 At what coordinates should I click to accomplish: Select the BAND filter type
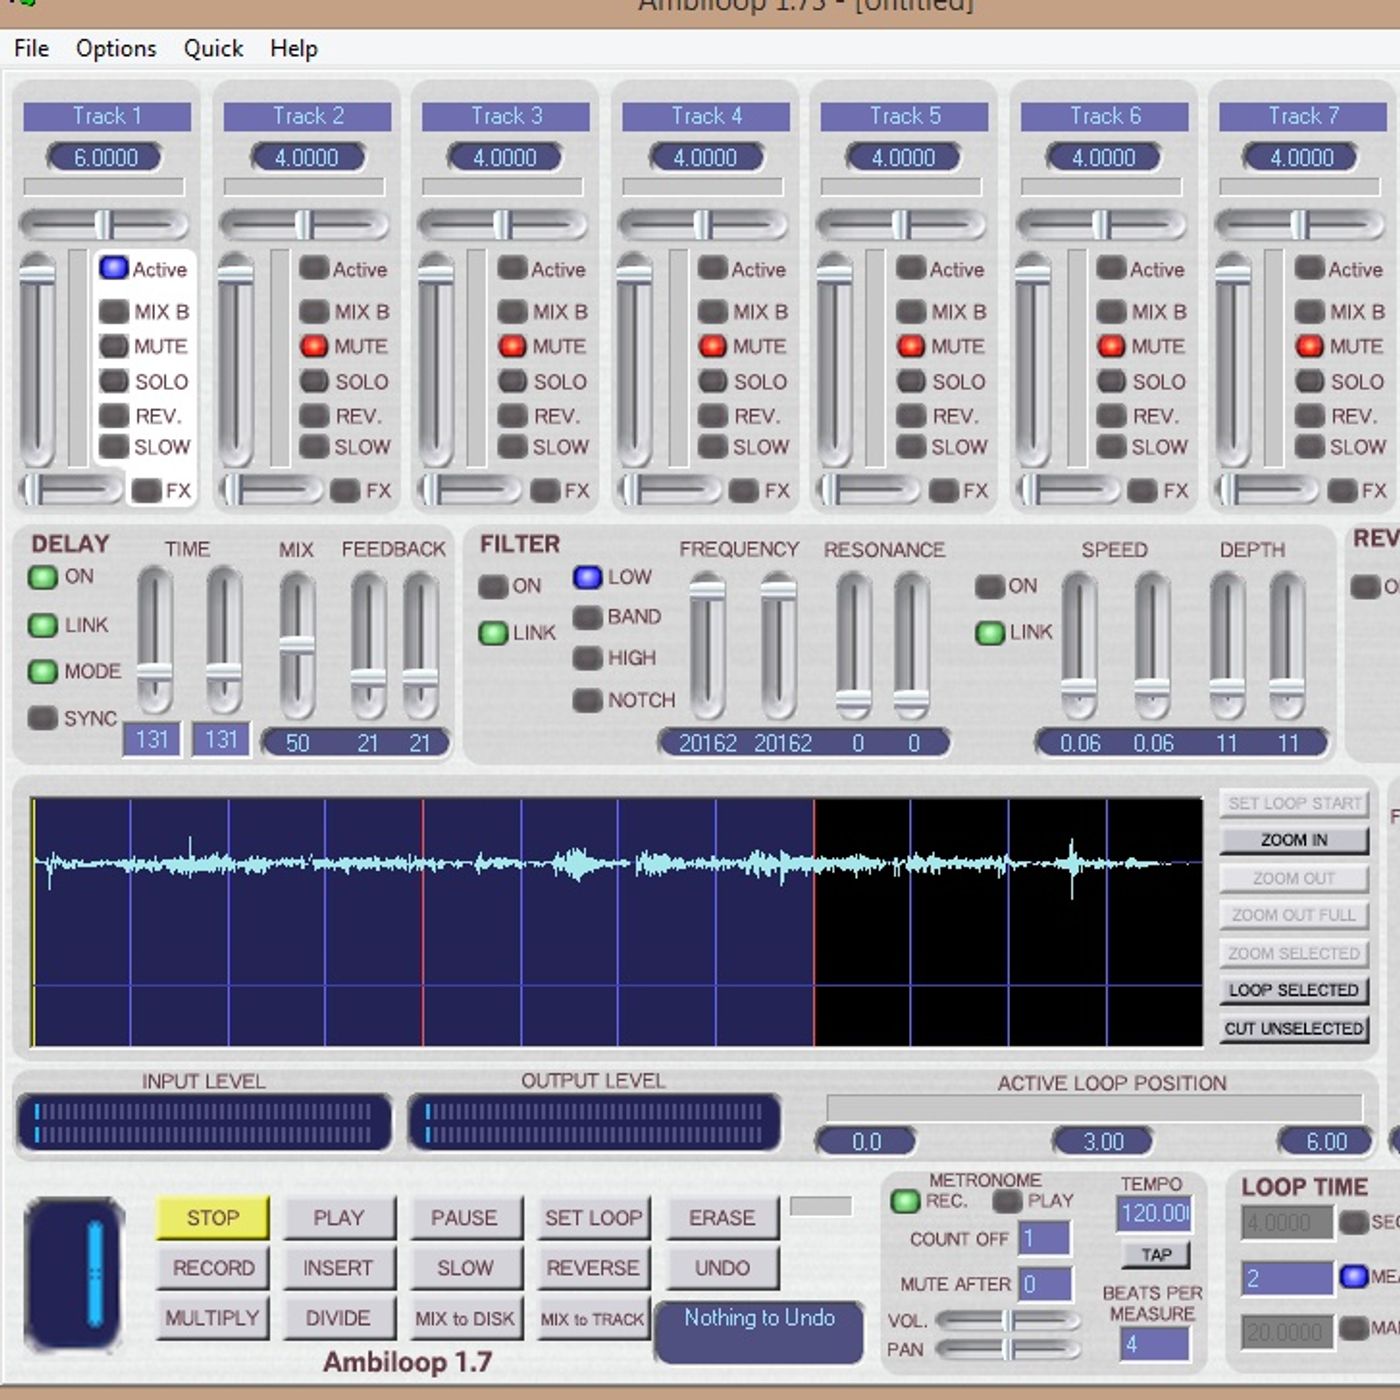pos(587,617)
